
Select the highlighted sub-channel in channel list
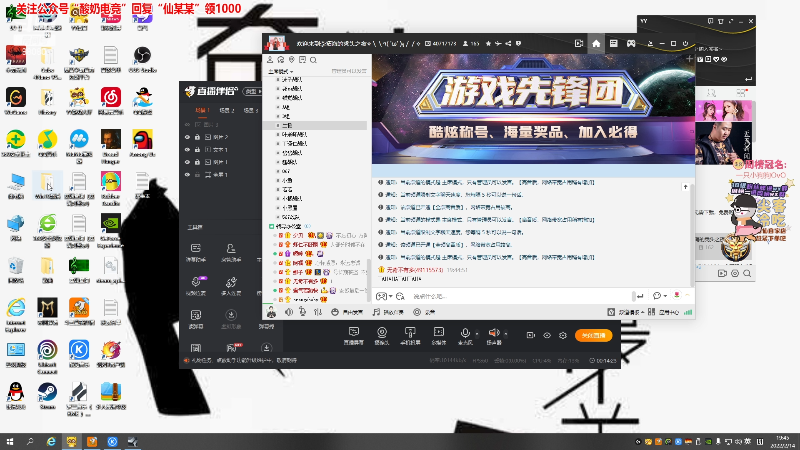pyautogui.click(x=315, y=125)
